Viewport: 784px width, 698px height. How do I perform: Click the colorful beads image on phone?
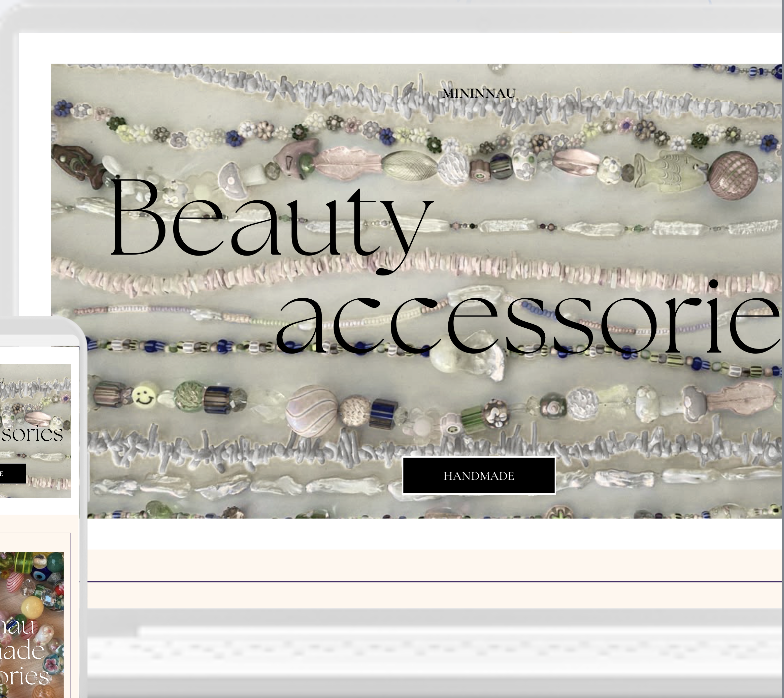[32, 625]
